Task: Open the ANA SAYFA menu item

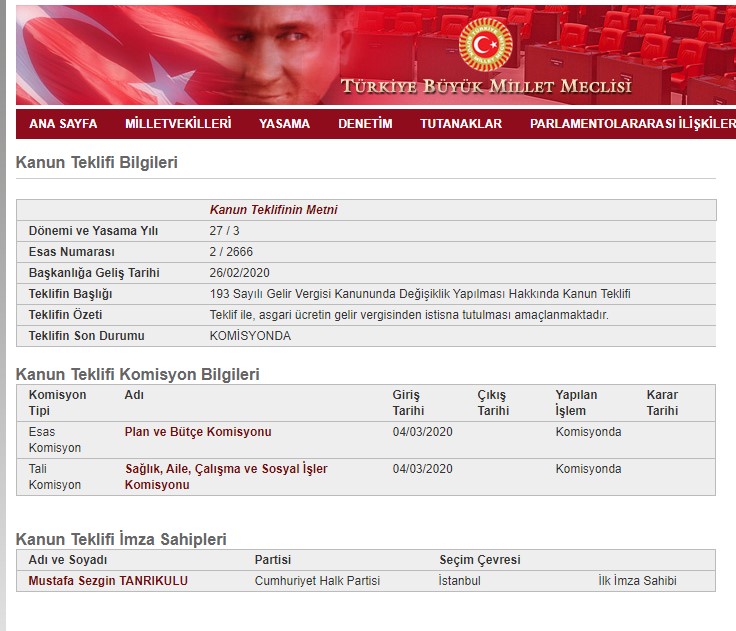Action: 63,124
